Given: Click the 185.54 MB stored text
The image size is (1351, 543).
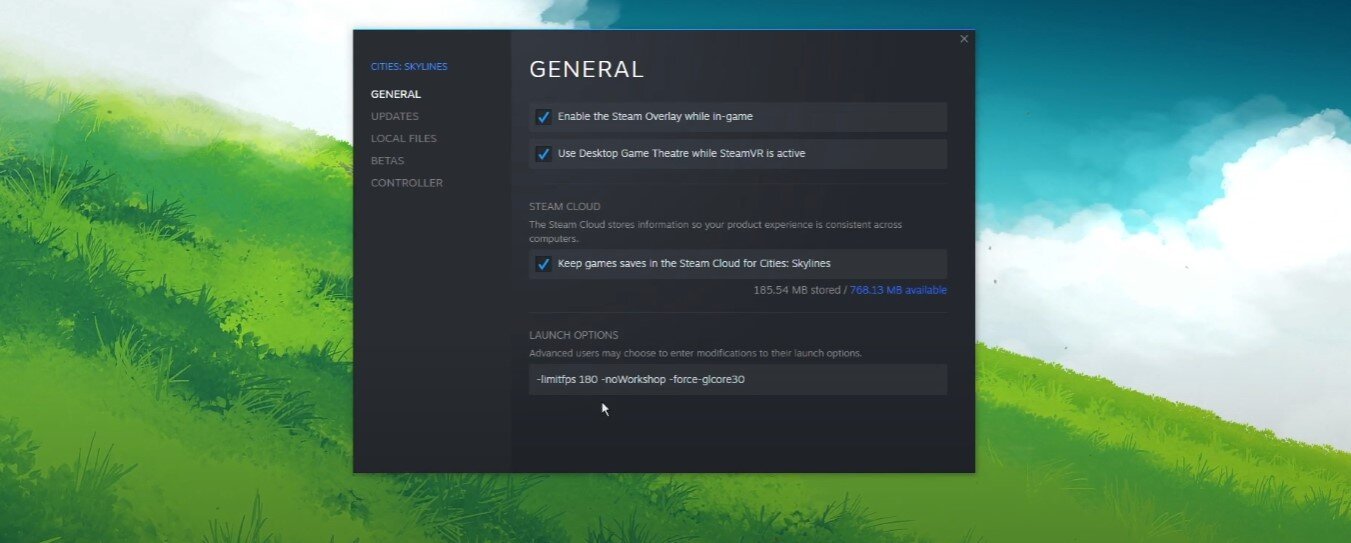Looking at the screenshot, I should tap(797, 290).
